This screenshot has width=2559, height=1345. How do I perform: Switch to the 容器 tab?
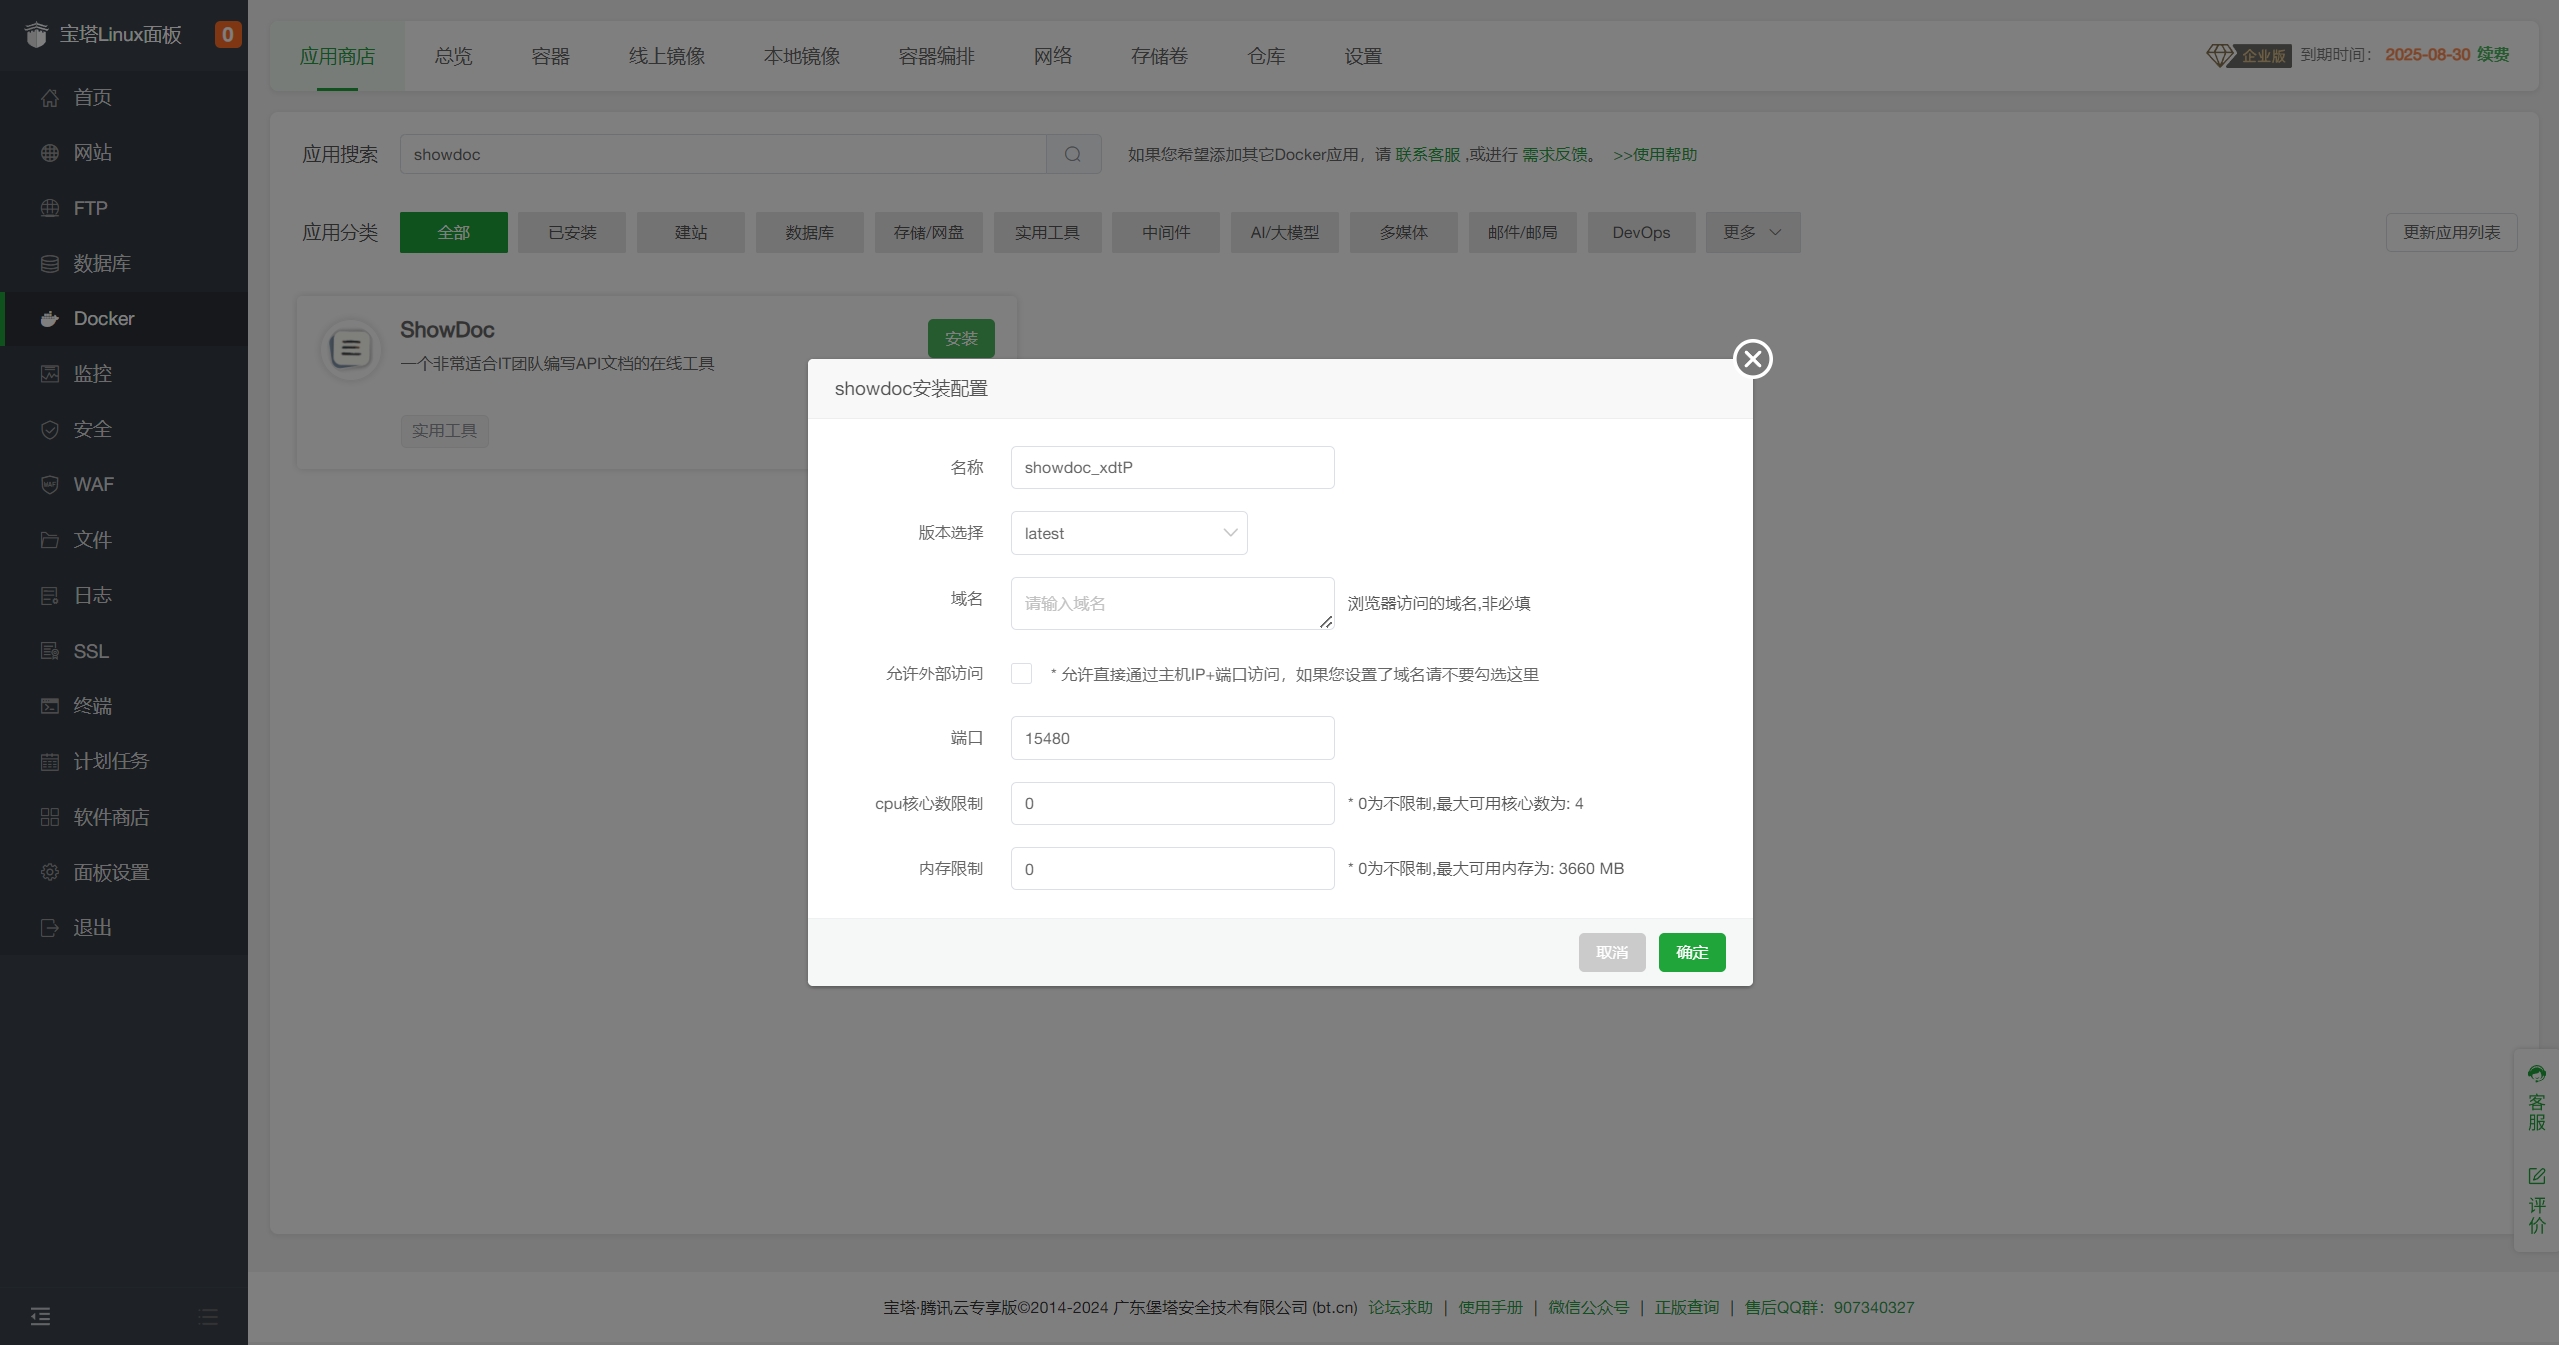point(550,56)
